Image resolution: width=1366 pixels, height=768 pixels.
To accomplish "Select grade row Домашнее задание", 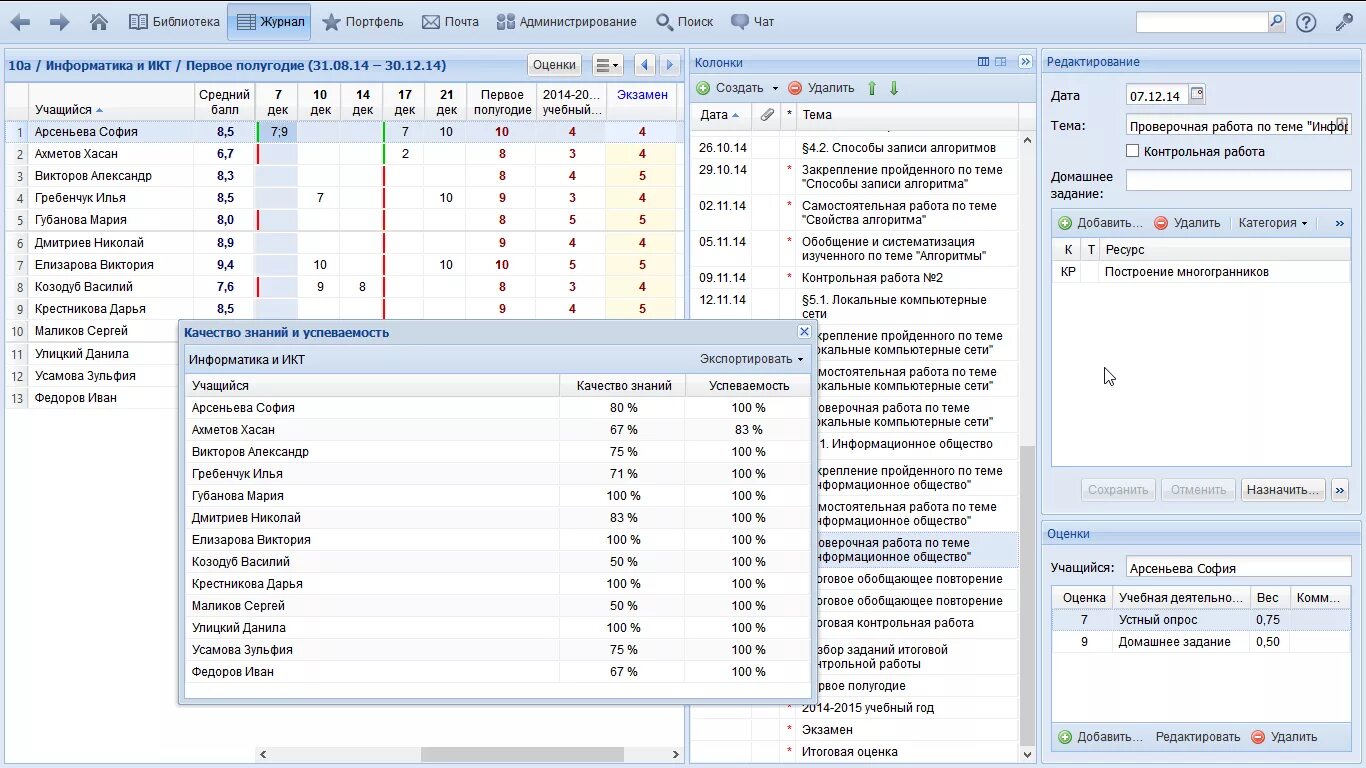I will (x=1201, y=642).
